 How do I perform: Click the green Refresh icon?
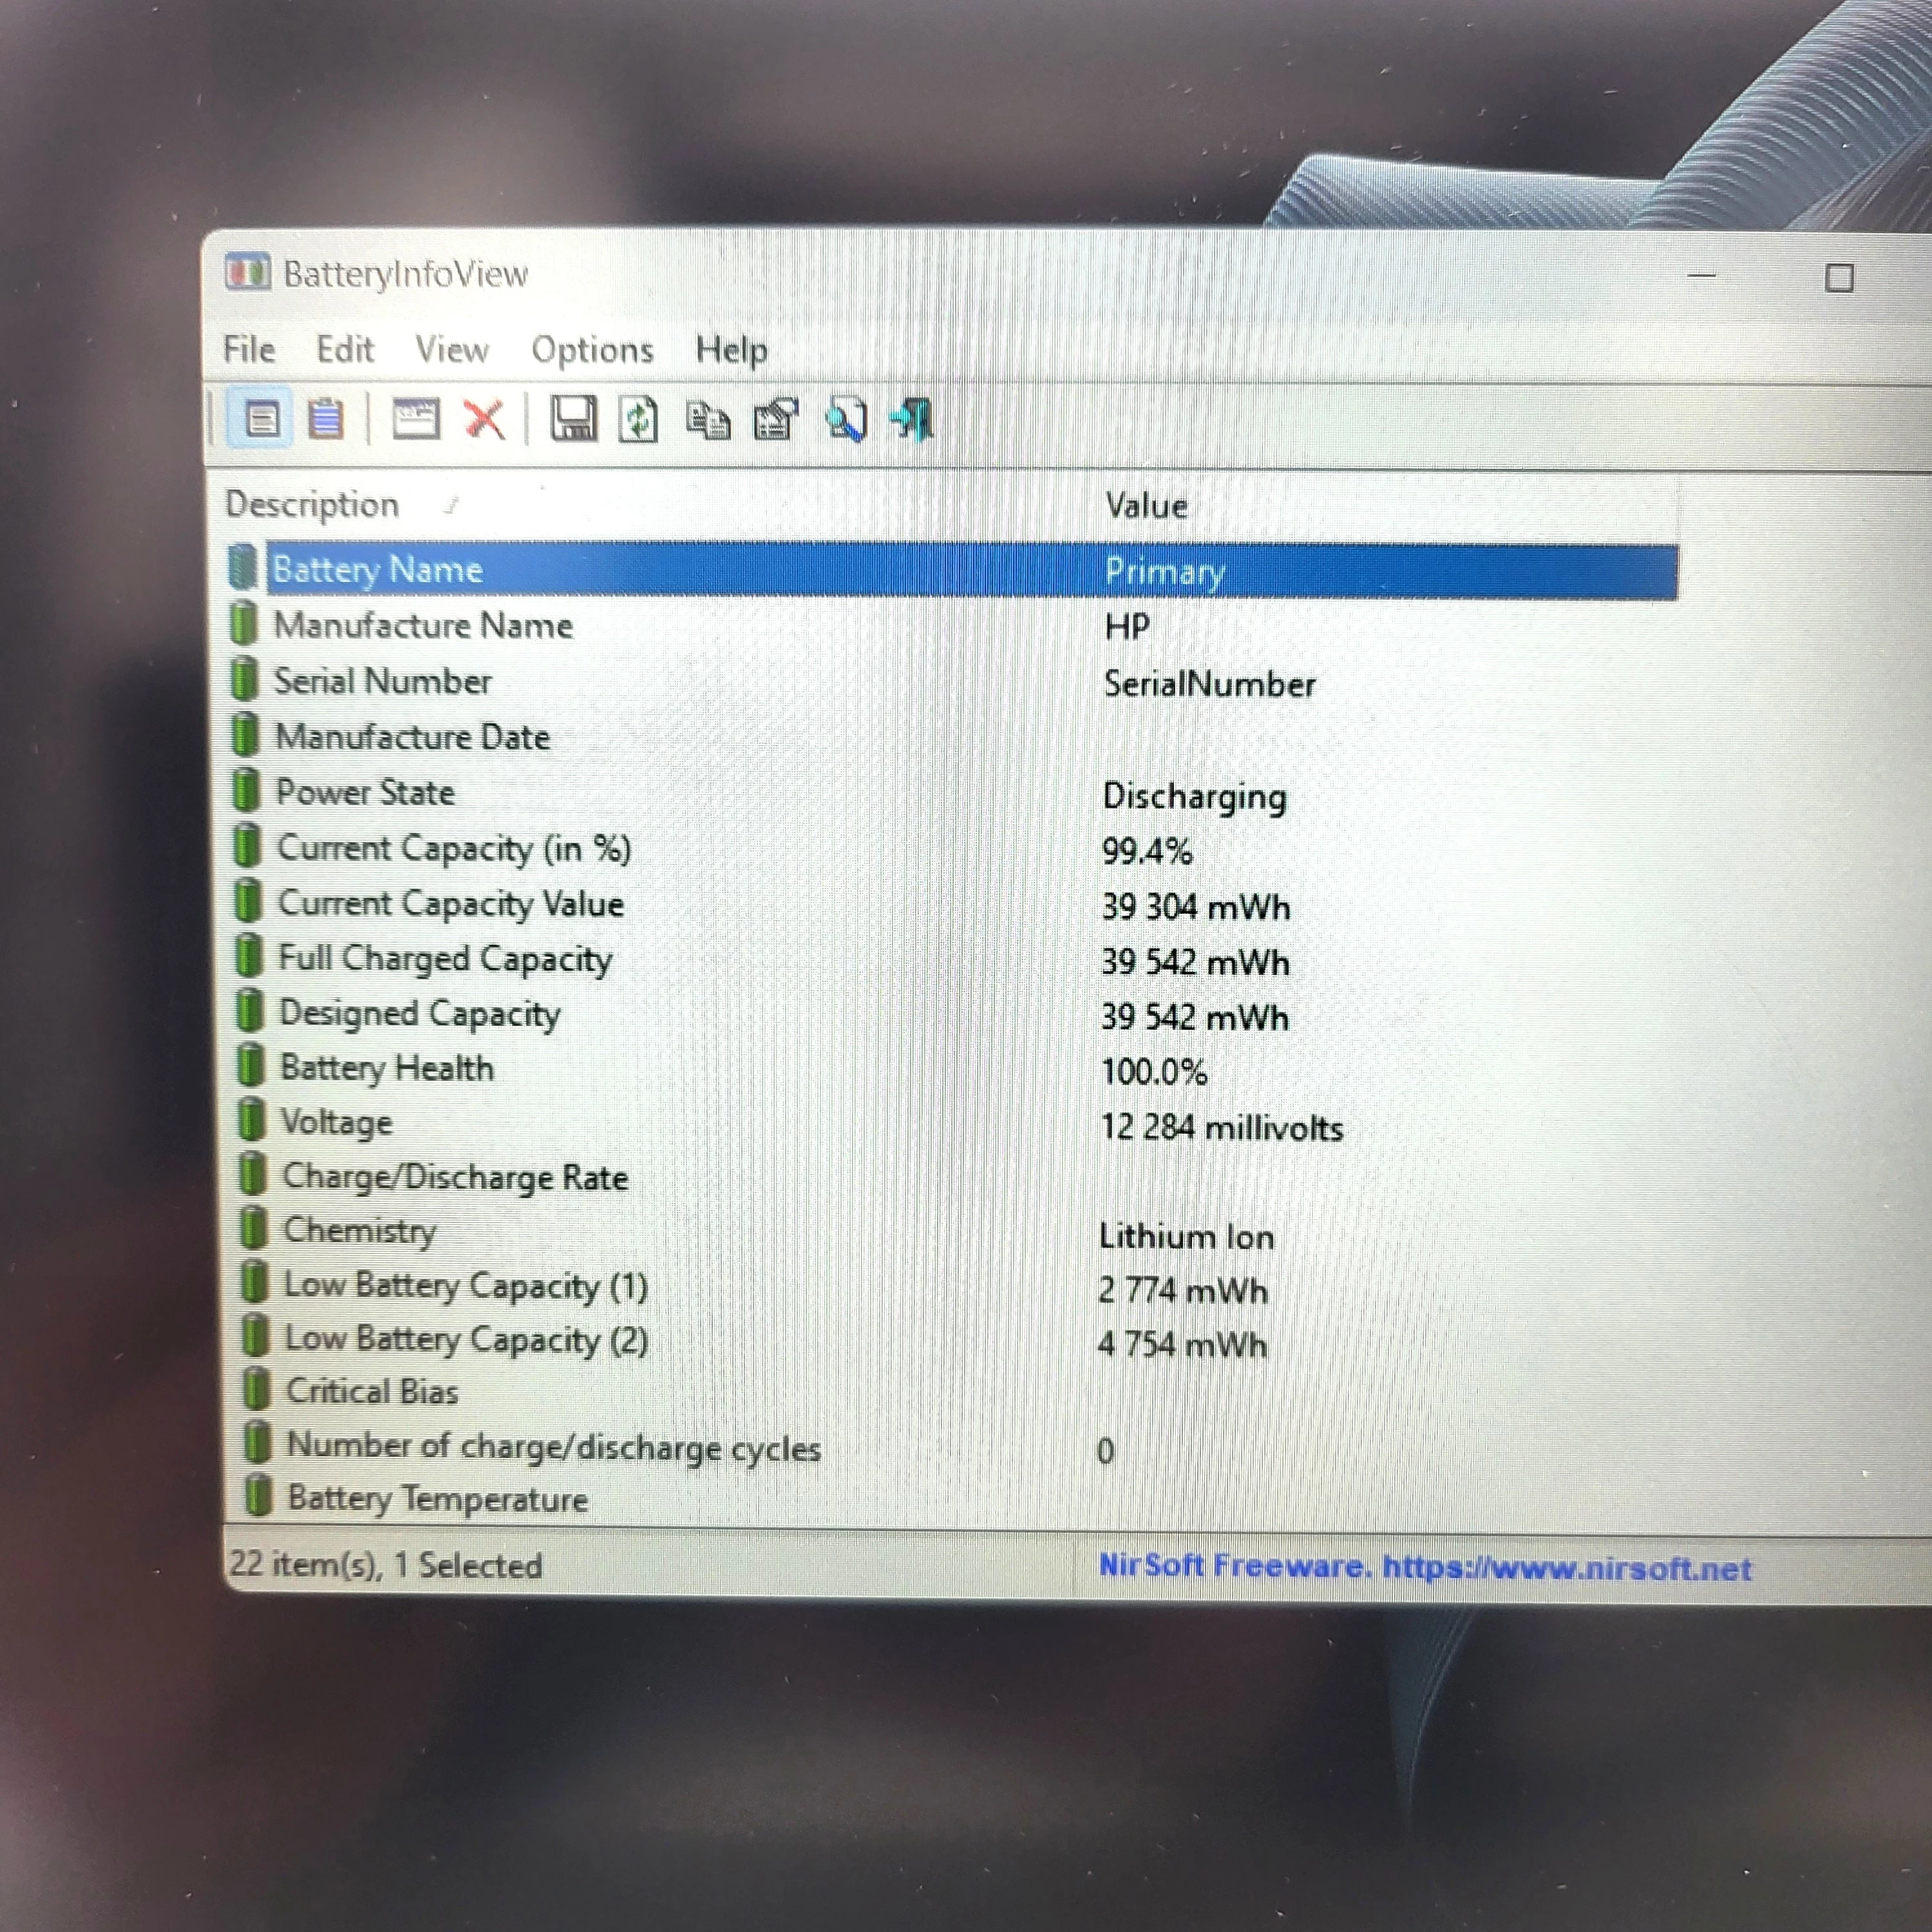pos(638,420)
